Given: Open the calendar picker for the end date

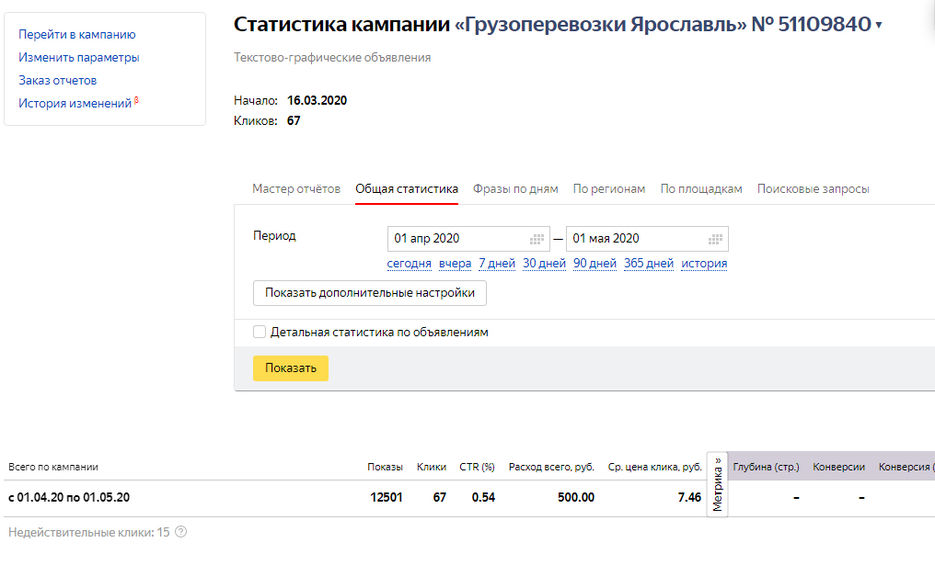Looking at the screenshot, I should coord(713,238).
